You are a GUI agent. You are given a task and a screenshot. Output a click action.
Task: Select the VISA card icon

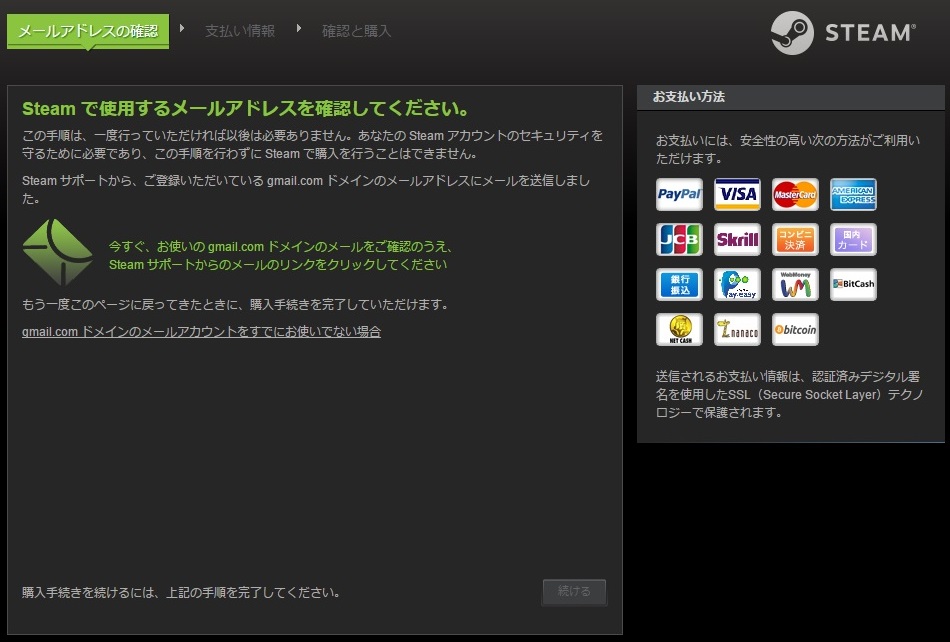[737, 194]
